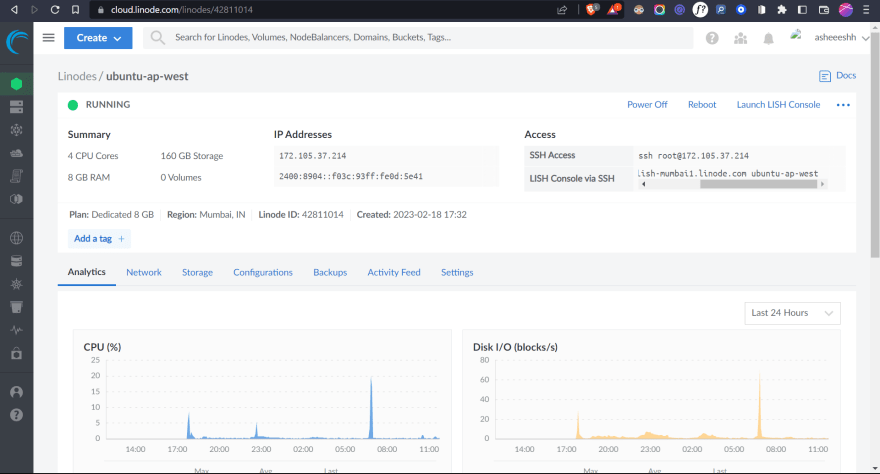Open the Settings tab
880x474 pixels.
tap(457, 272)
